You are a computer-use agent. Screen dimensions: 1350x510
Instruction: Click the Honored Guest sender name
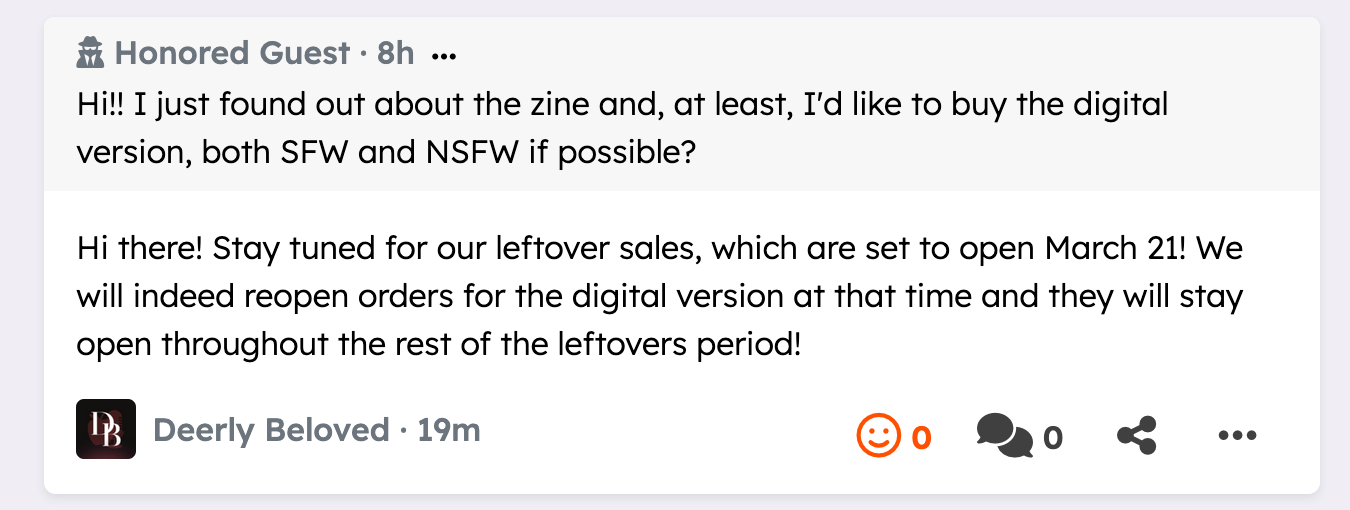(232, 53)
